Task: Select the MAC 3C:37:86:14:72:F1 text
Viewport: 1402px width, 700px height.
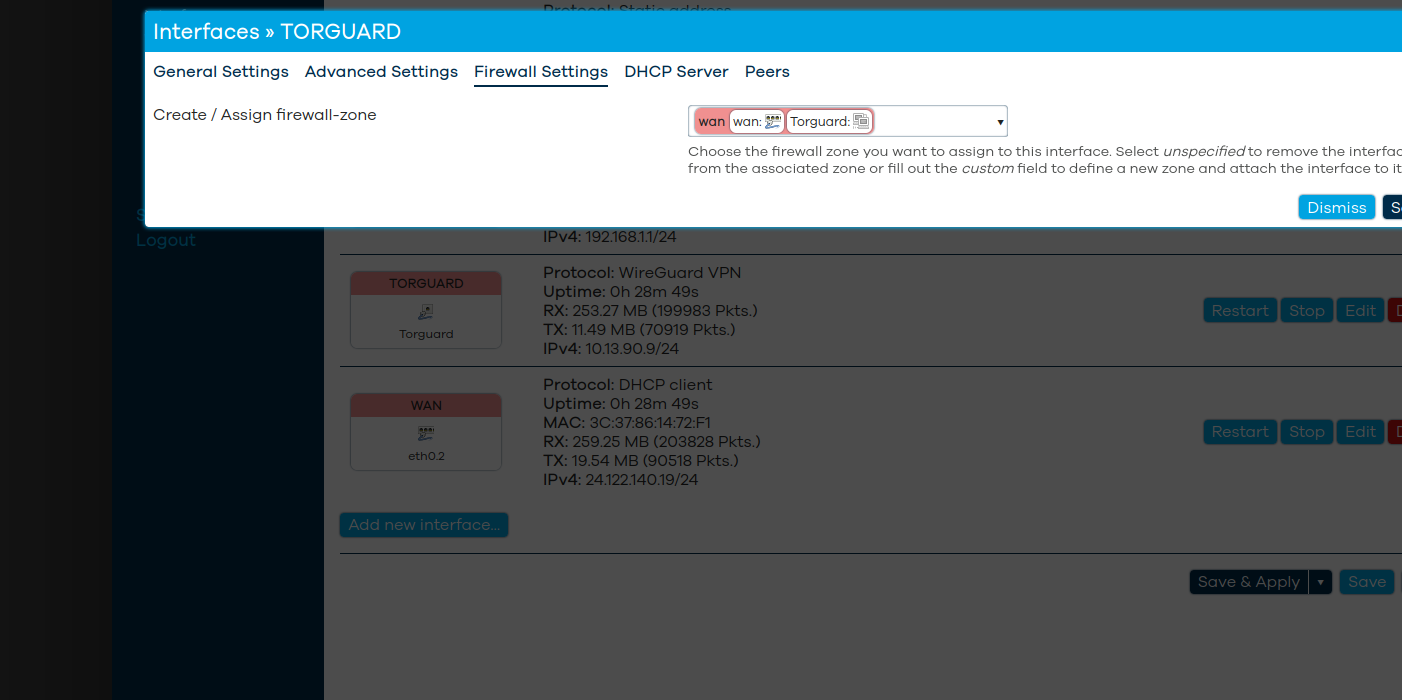Action: tap(627, 423)
